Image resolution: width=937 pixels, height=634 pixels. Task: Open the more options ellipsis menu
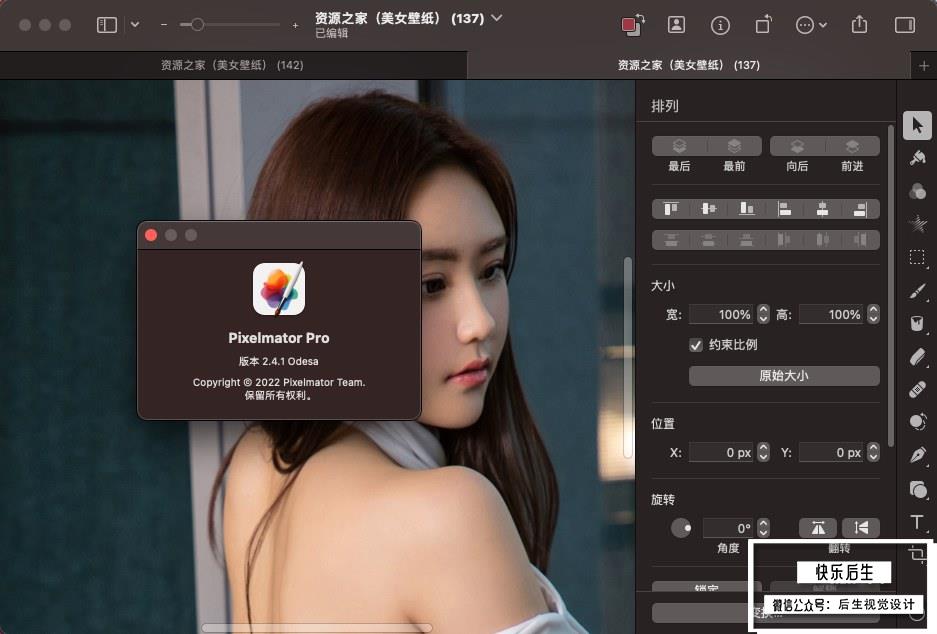coord(805,25)
